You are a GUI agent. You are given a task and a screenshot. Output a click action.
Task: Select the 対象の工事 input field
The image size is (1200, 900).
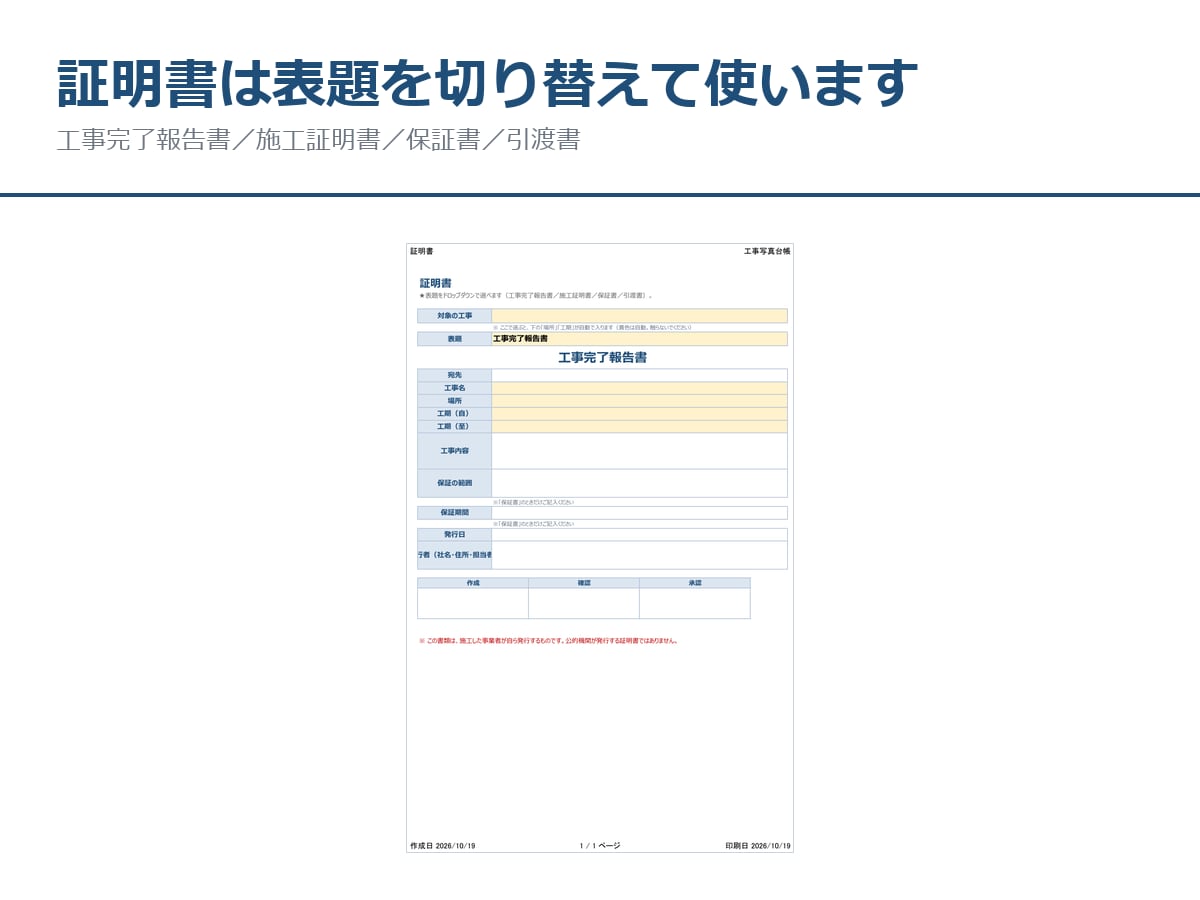[639, 316]
